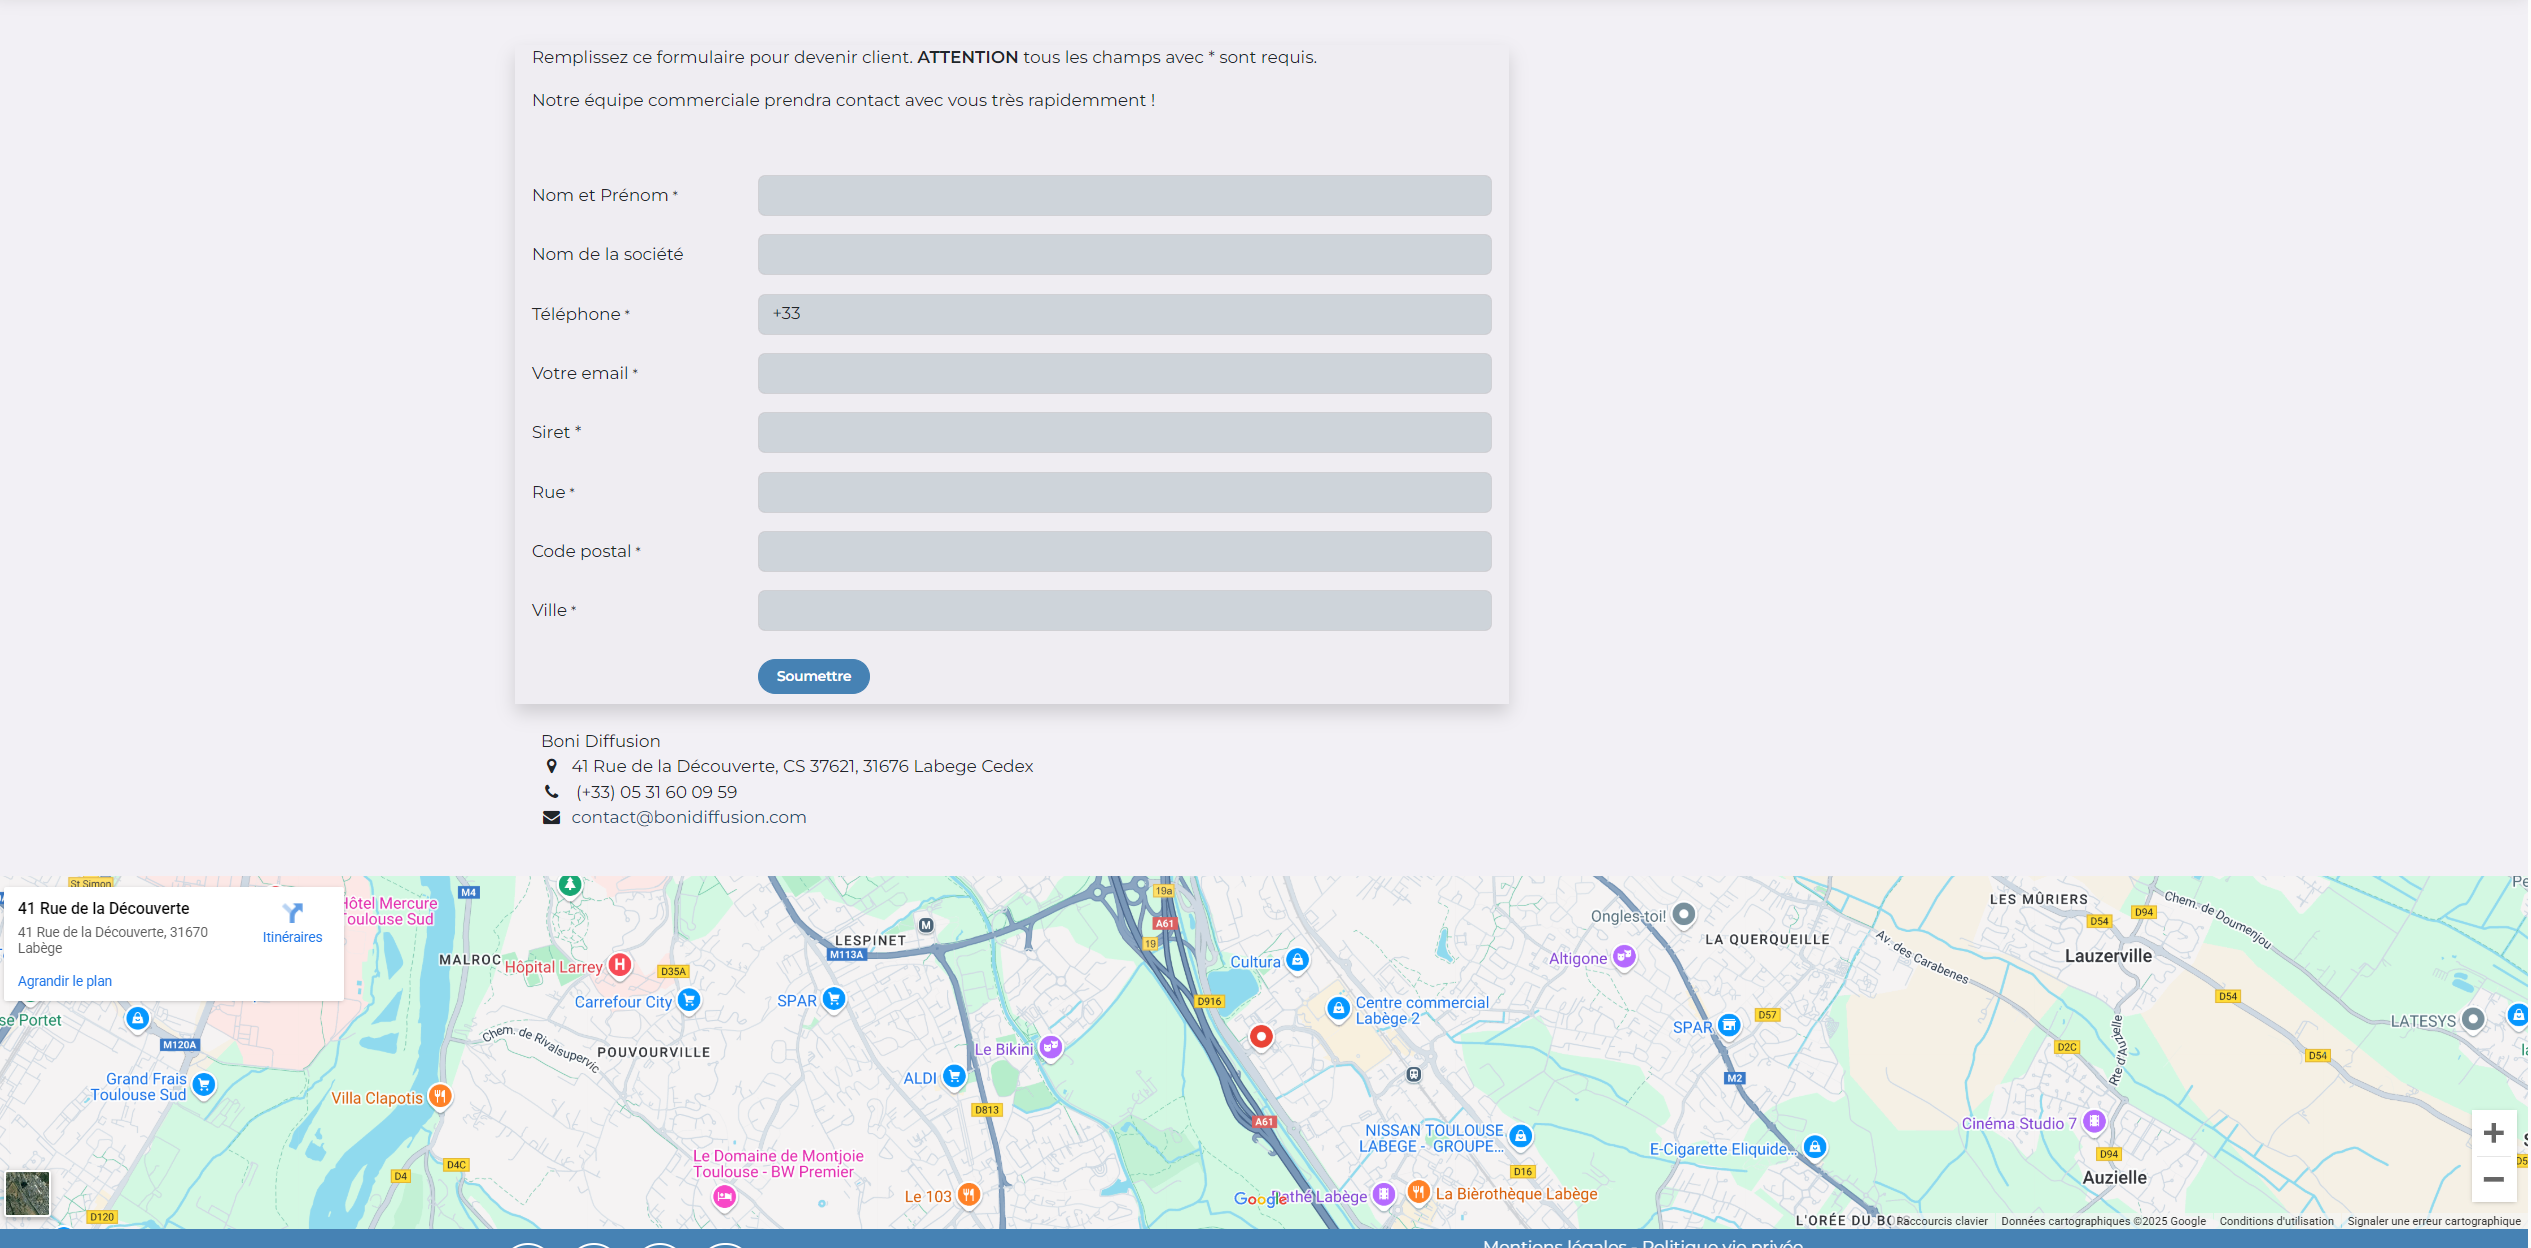The image size is (2531, 1248).
Task: Click the Itinéraires directions icon
Action: (292, 913)
